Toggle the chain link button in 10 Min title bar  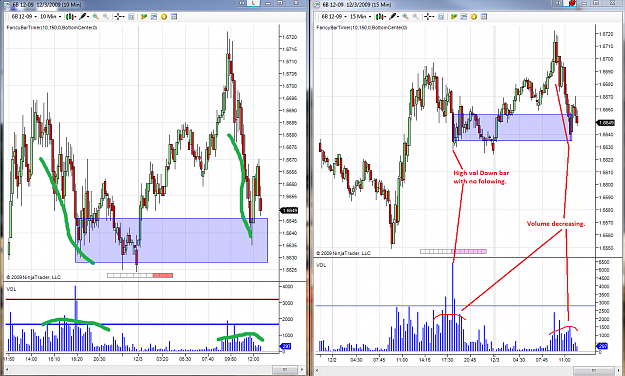tap(242, 3)
